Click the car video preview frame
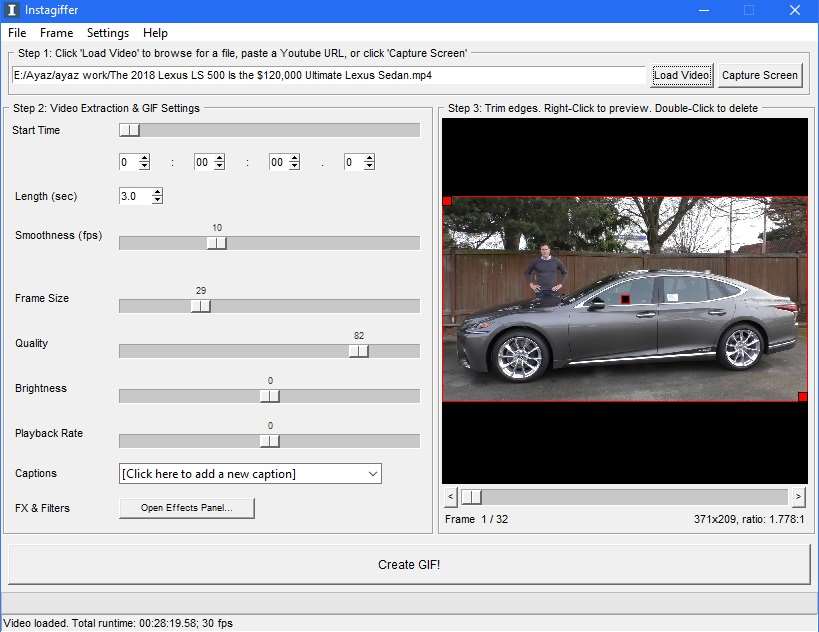 tap(625, 299)
